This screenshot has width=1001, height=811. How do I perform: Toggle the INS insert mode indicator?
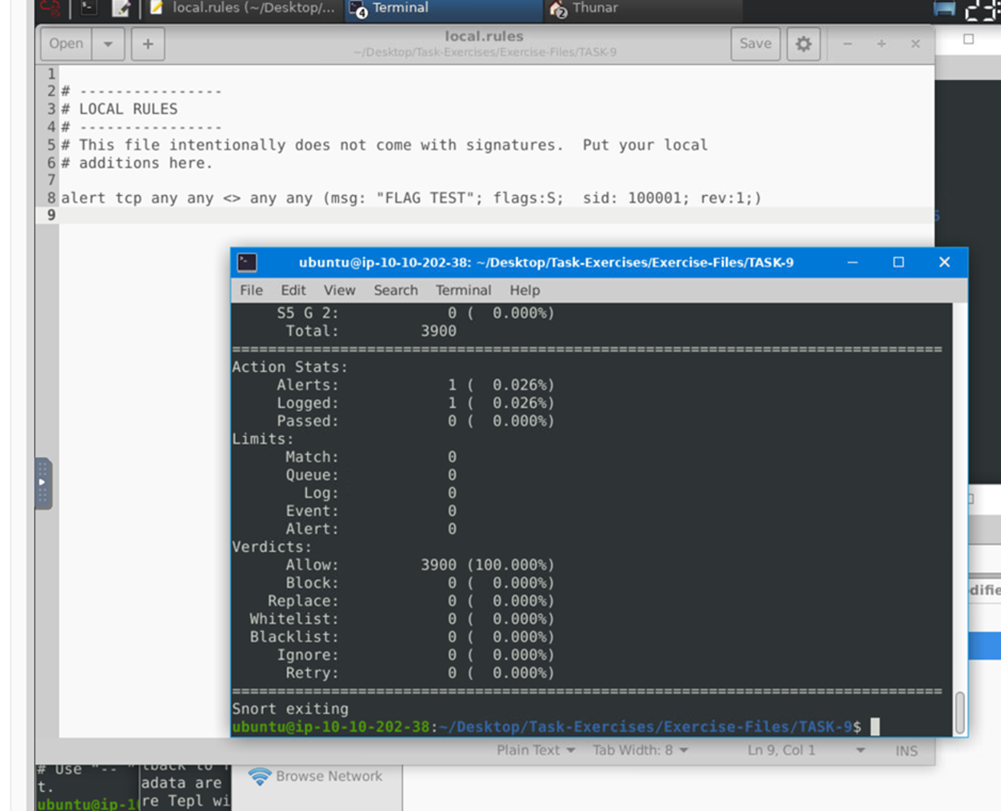(906, 750)
